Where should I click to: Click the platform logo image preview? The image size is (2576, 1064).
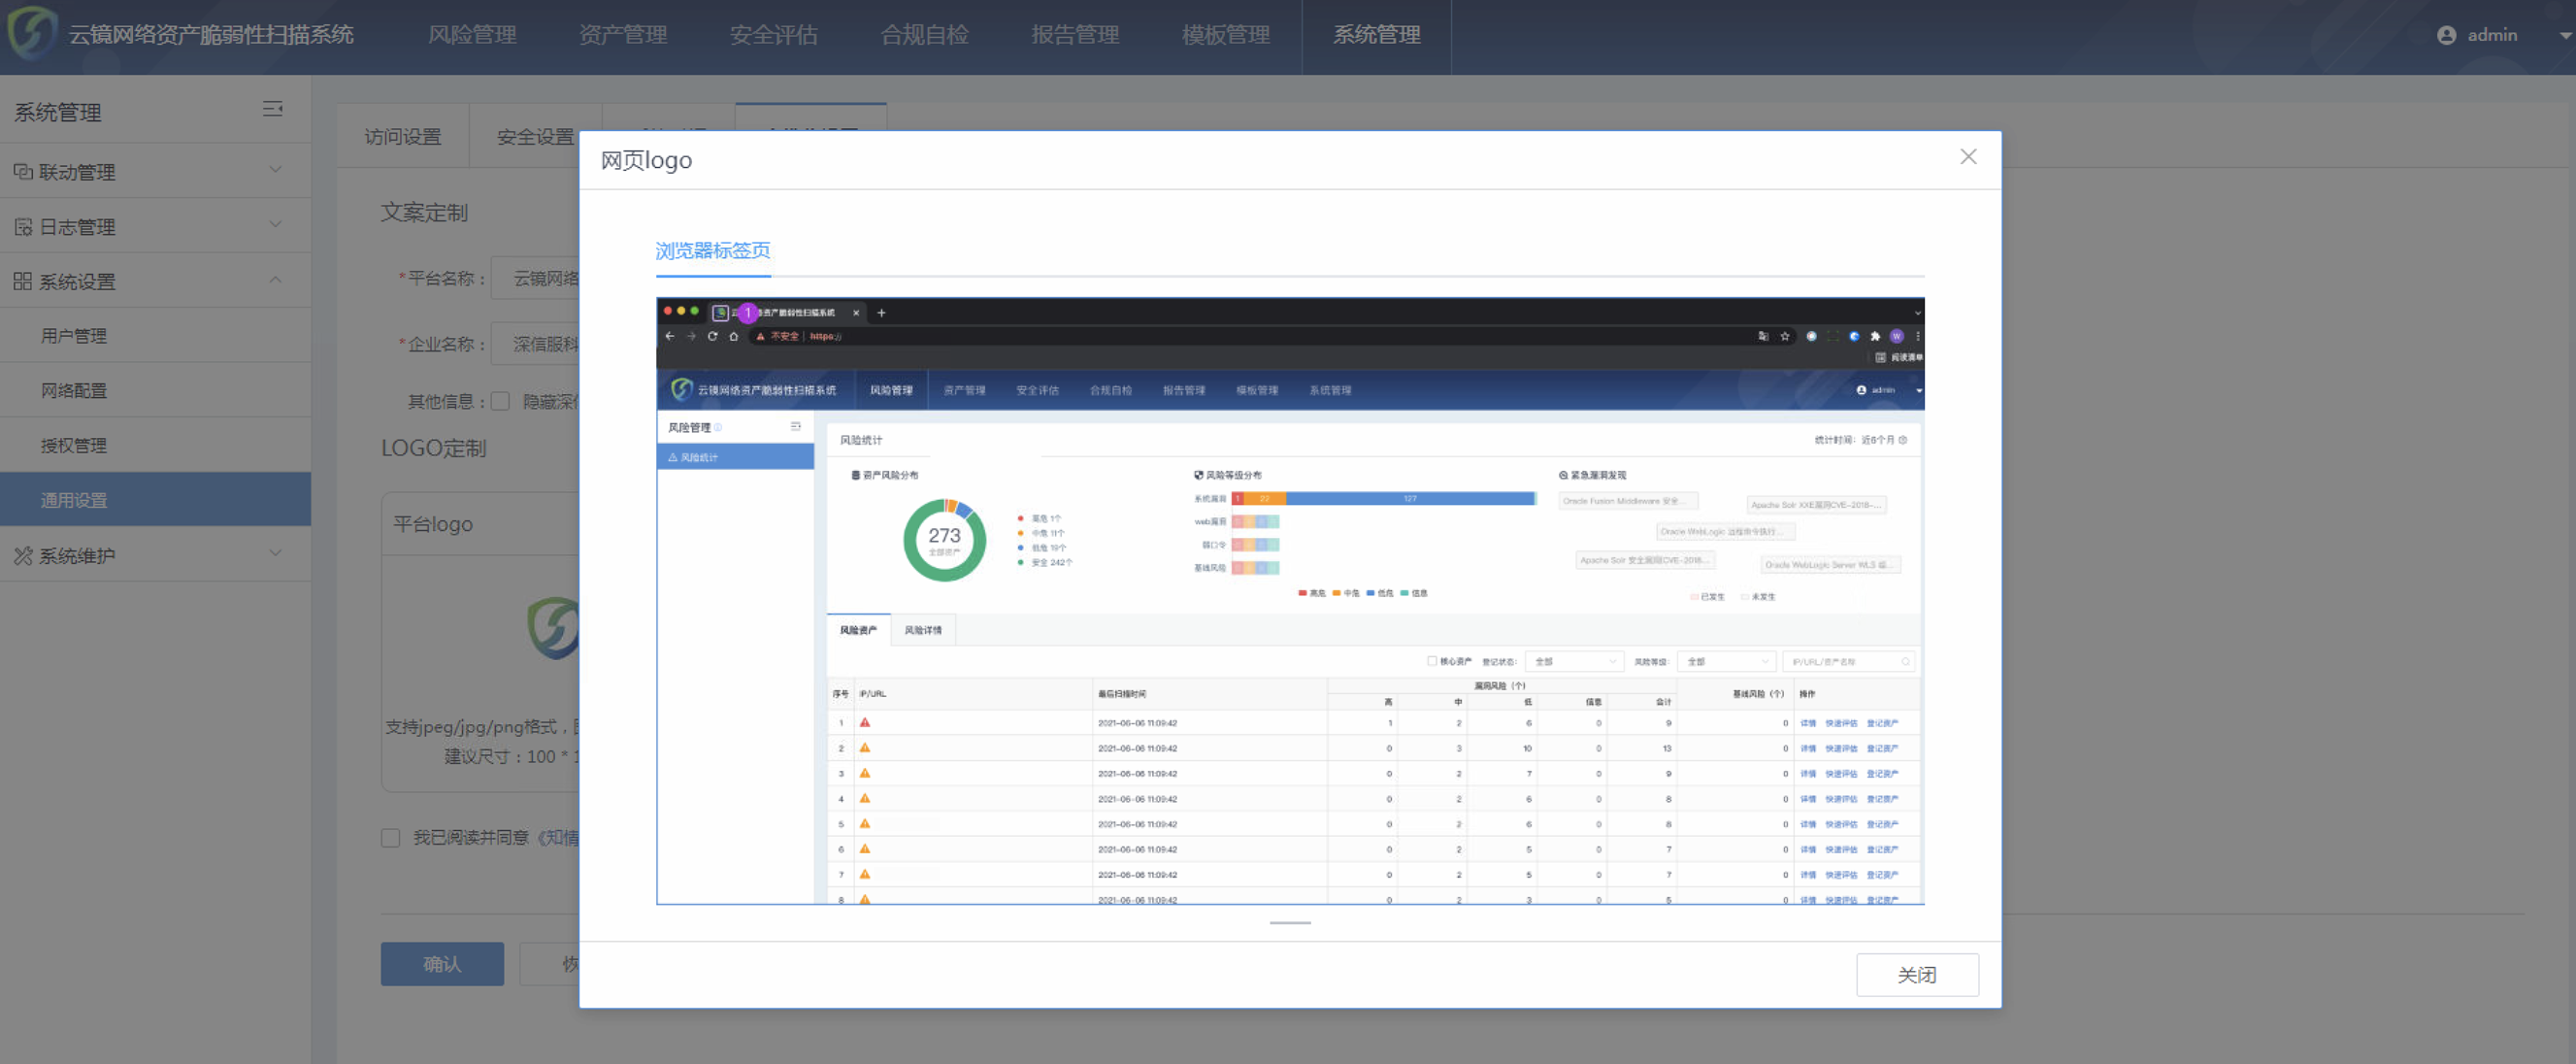coord(554,628)
